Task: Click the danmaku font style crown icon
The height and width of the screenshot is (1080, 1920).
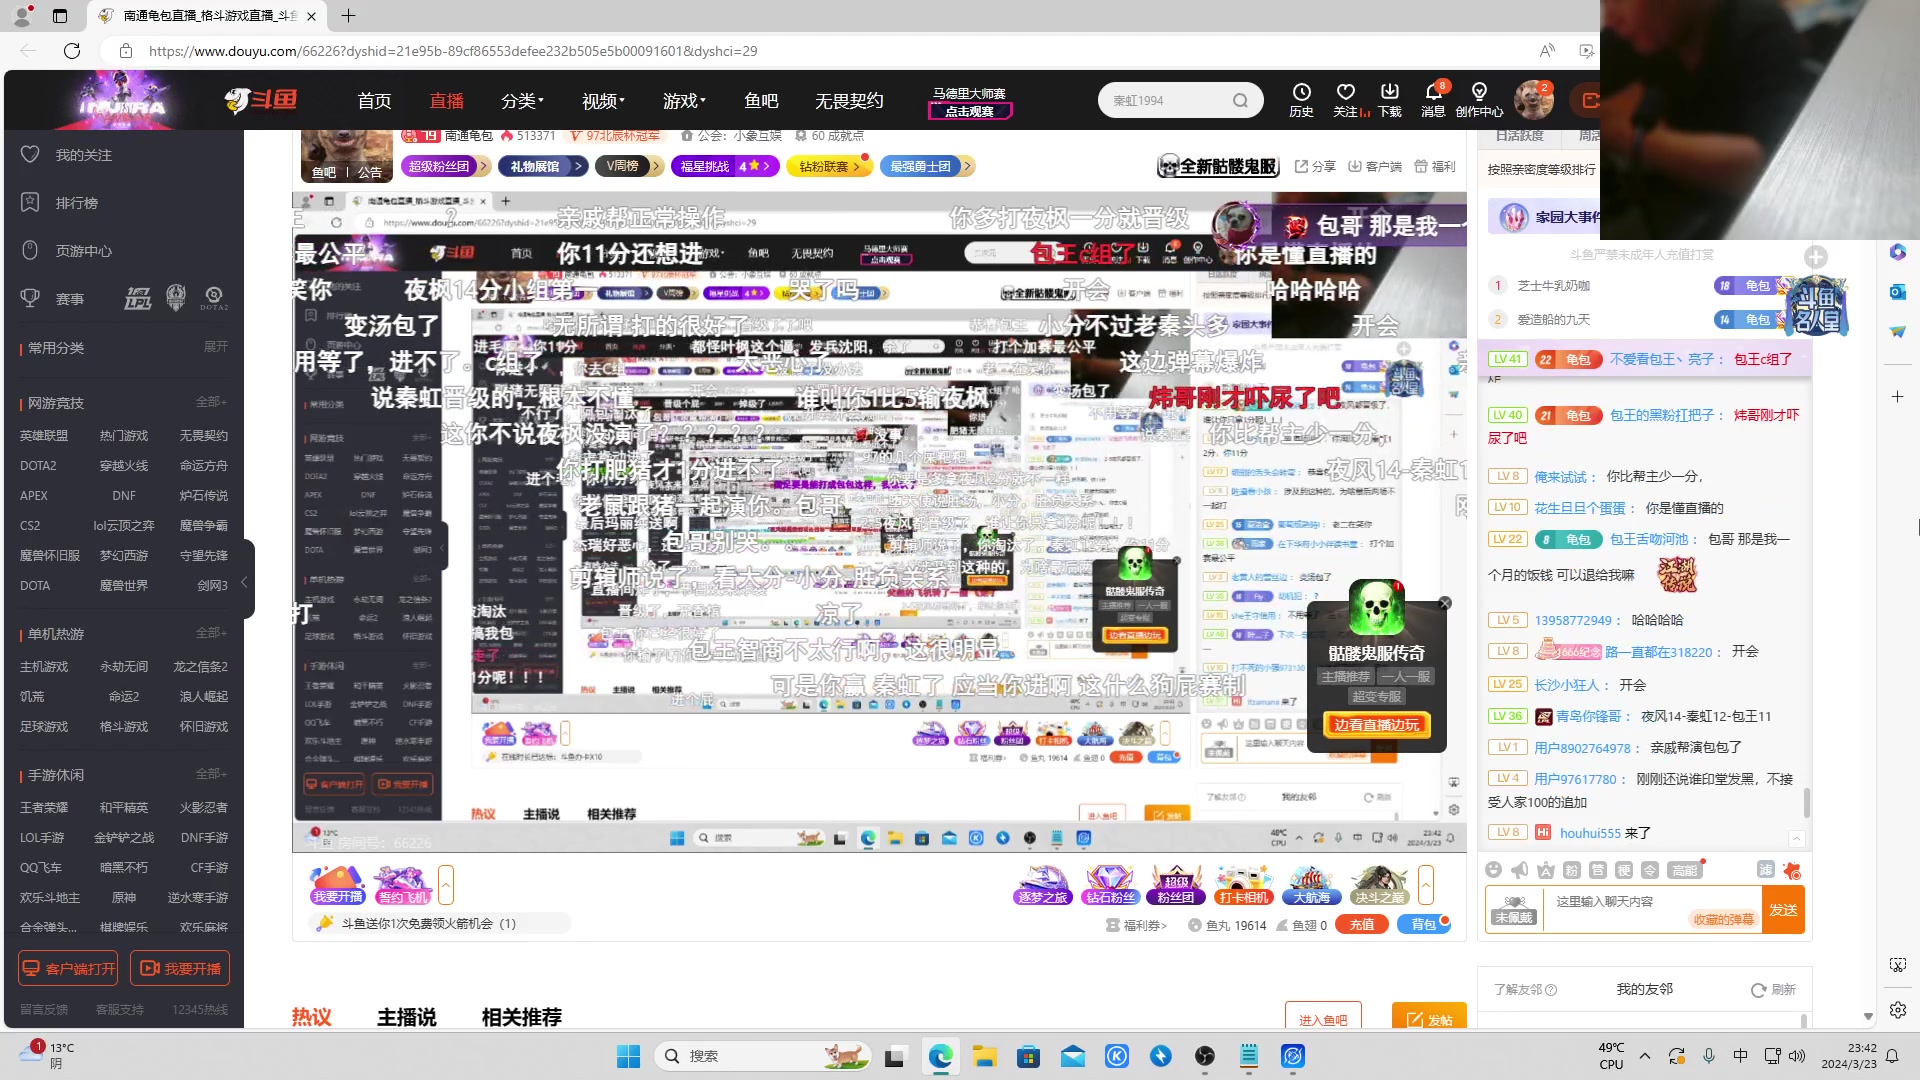Action: [1545, 870]
